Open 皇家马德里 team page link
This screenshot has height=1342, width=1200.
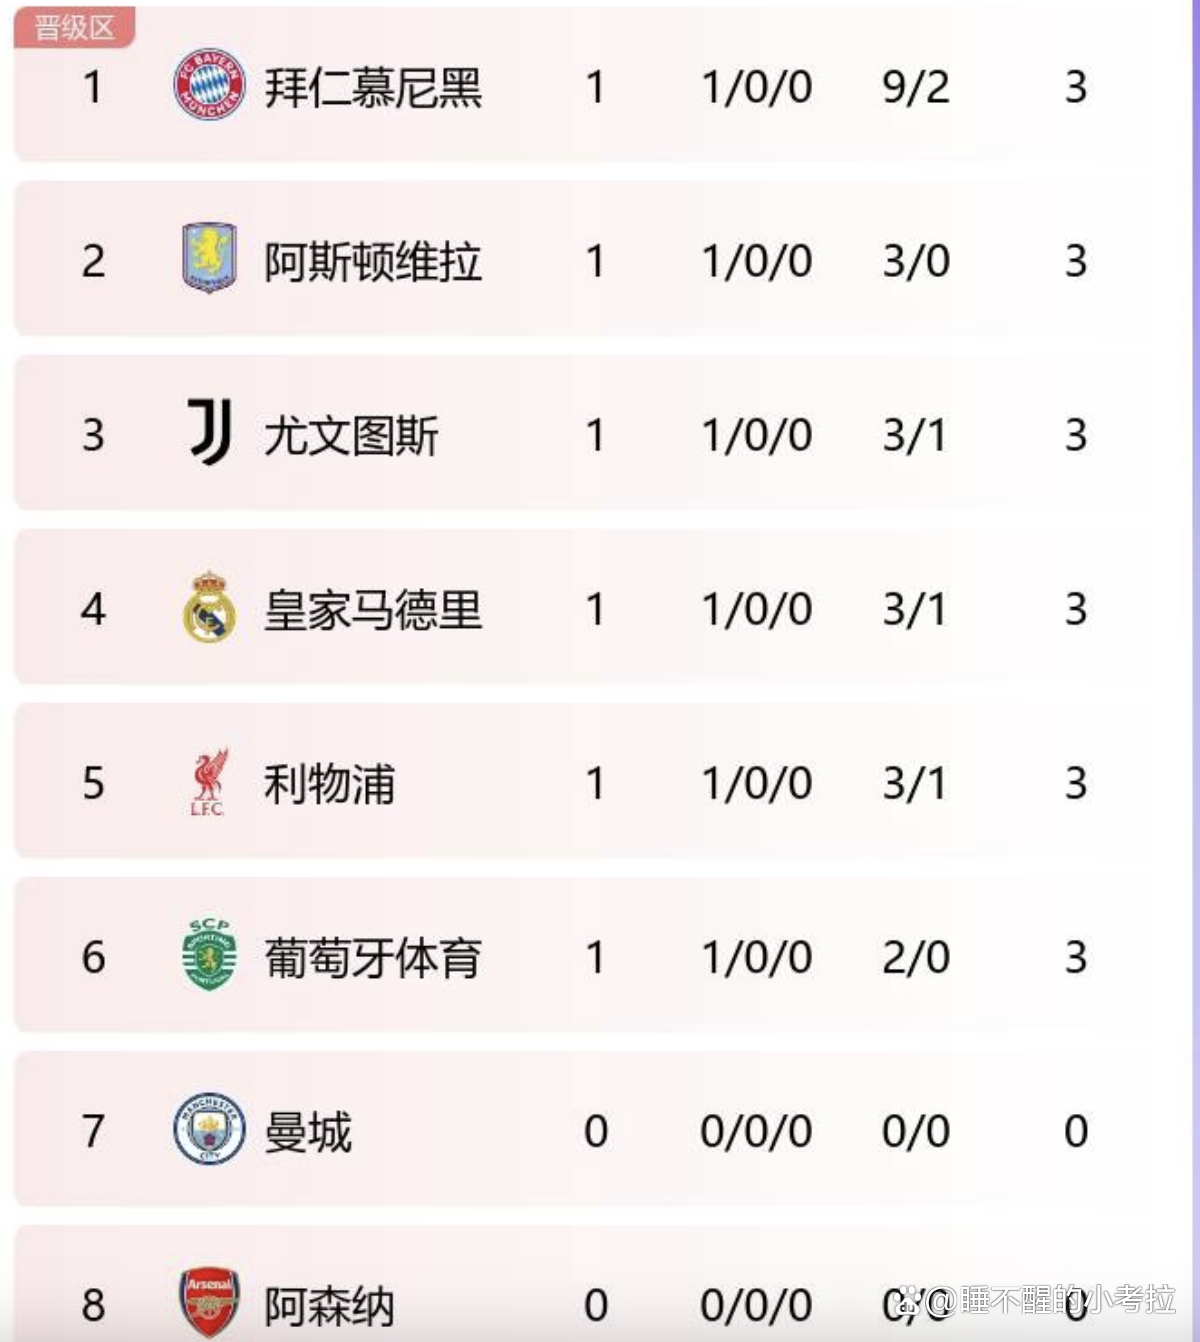pyautogui.click(x=373, y=610)
